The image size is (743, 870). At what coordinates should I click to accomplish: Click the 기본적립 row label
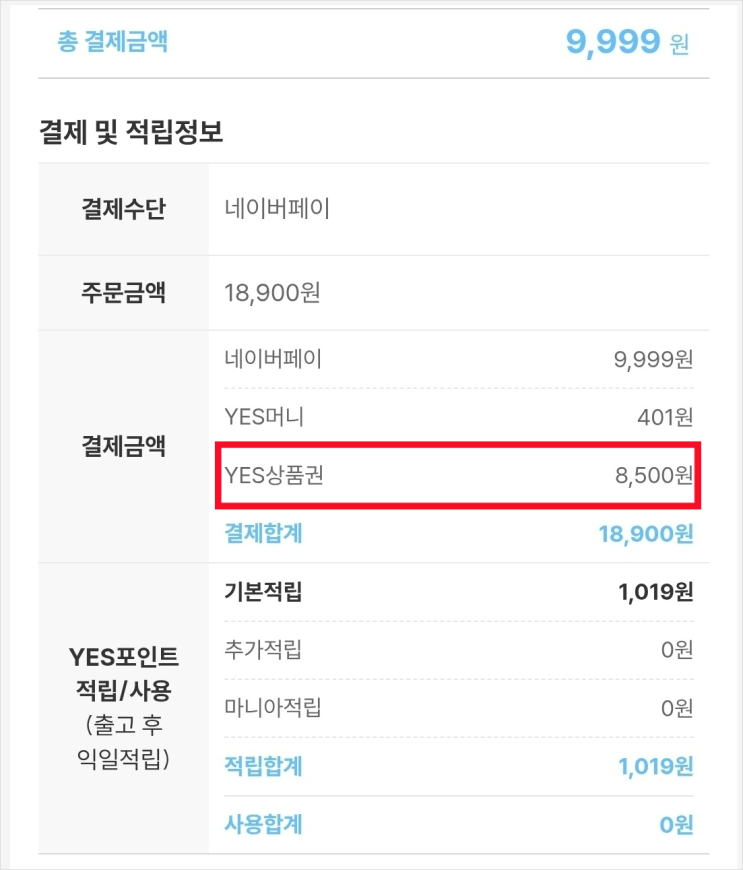[263, 591]
